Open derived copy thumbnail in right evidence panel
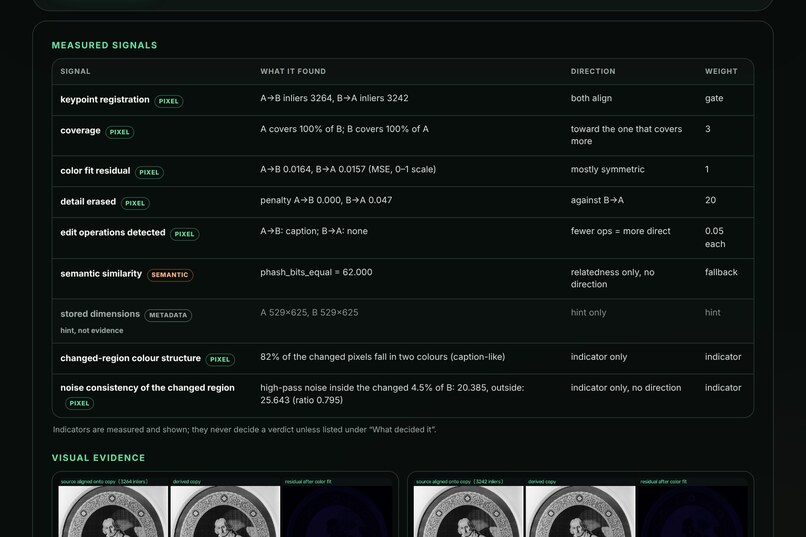The image size is (806, 537). tap(580, 511)
